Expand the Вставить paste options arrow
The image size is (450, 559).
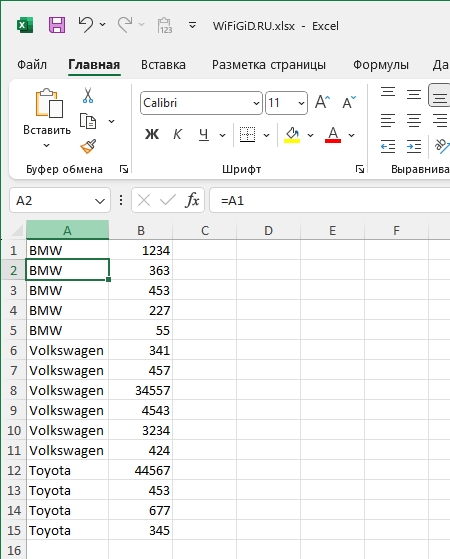tap(46, 145)
